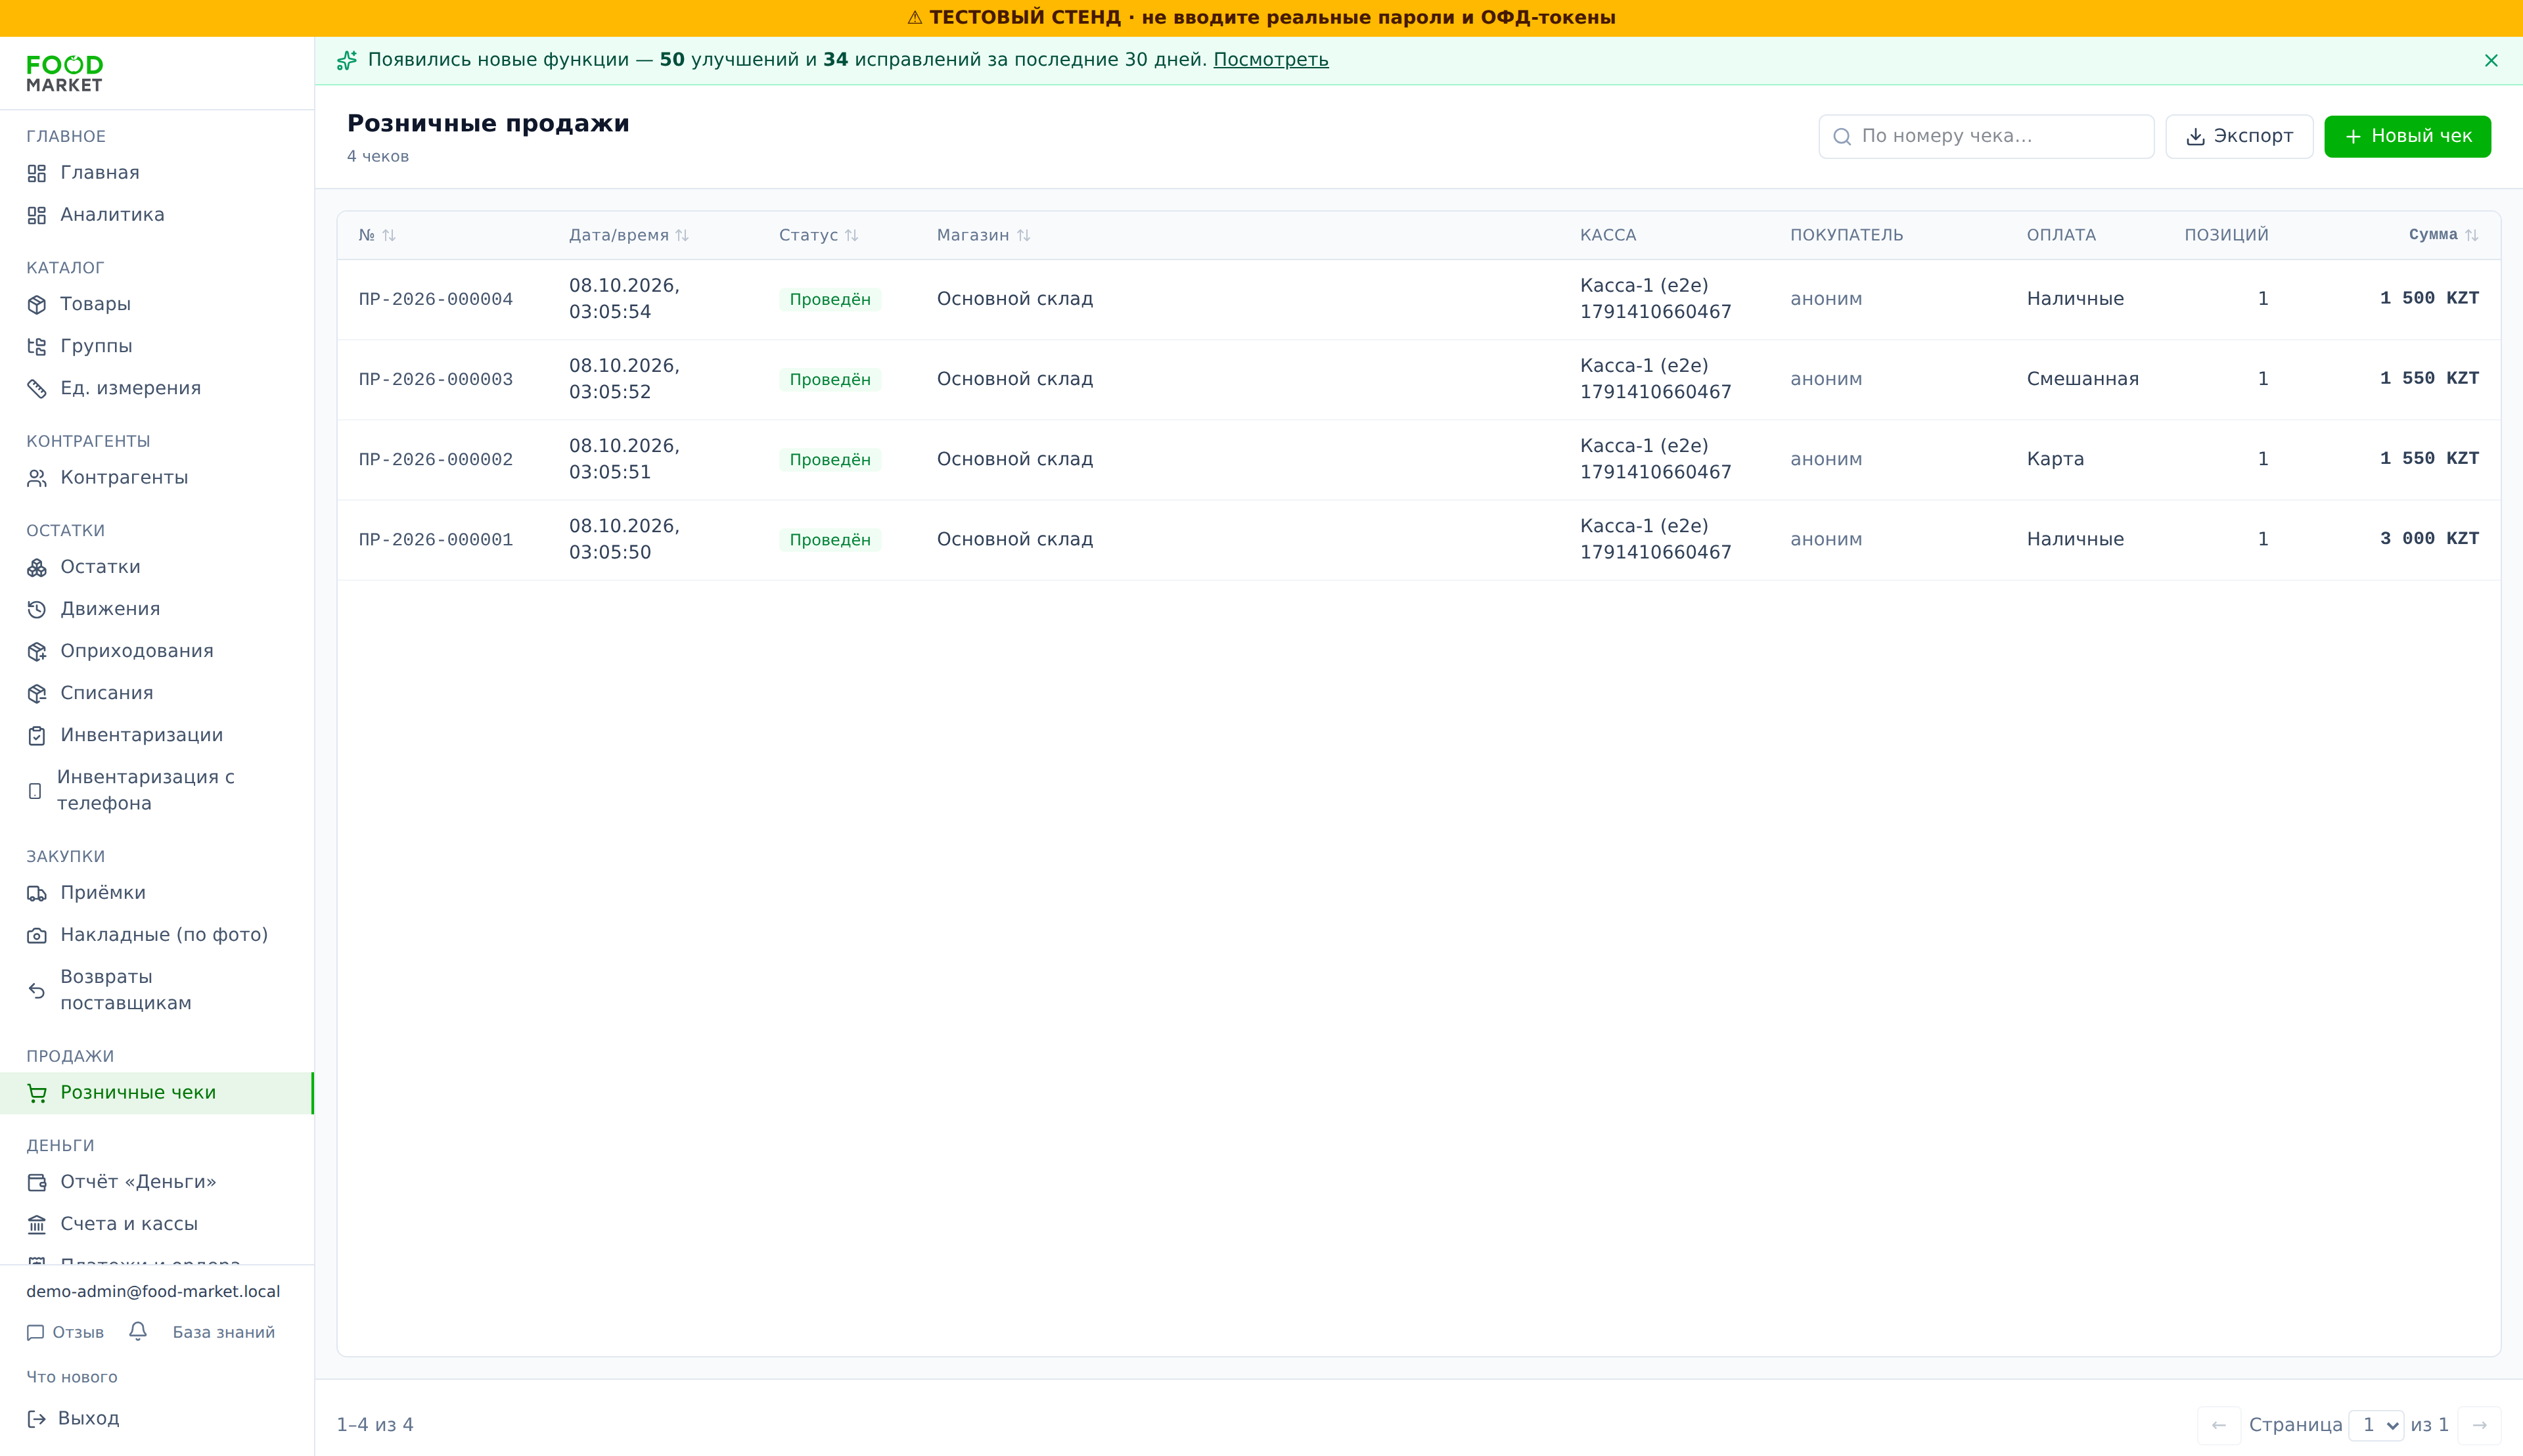Click the sort icon beside № column

point(389,235)
